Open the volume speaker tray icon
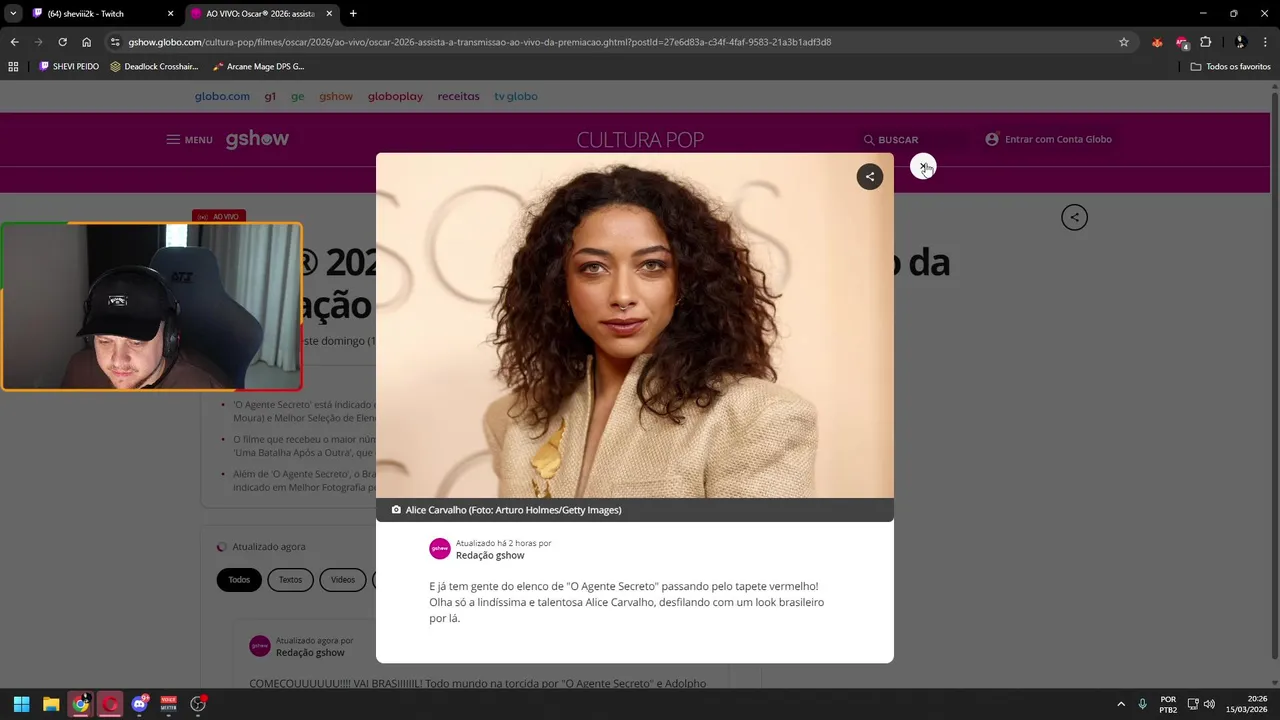 click(1209, 704)
